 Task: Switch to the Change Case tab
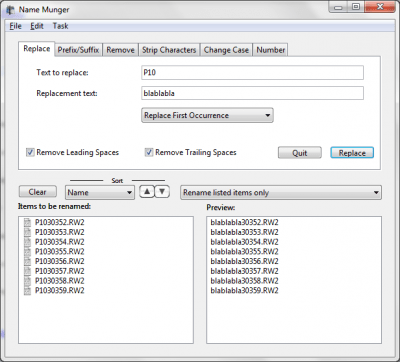point(226,50)
